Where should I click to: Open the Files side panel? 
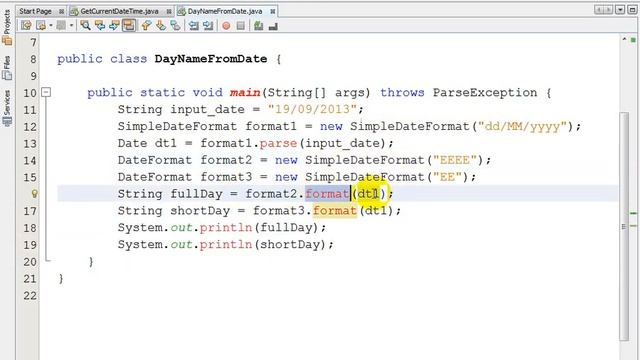(7, 68)
